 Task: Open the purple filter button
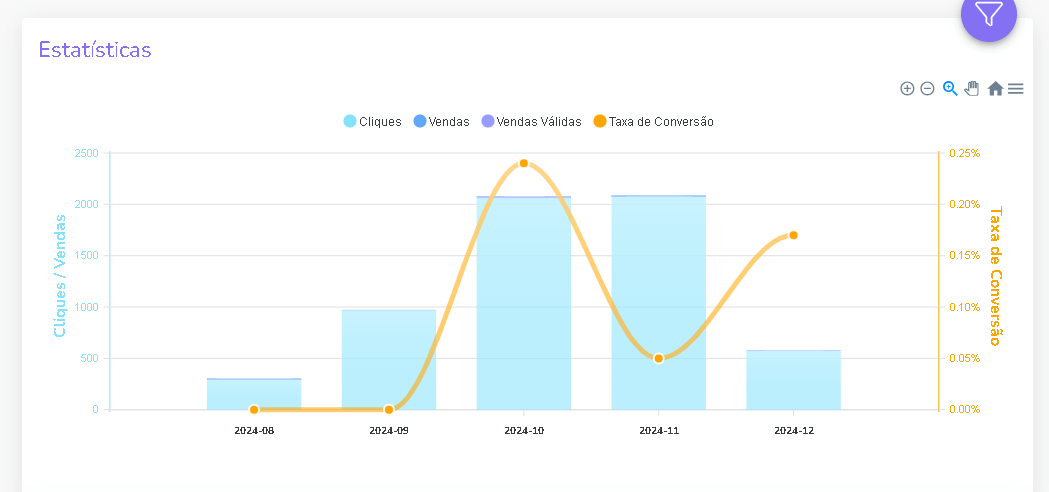[988, 15]
